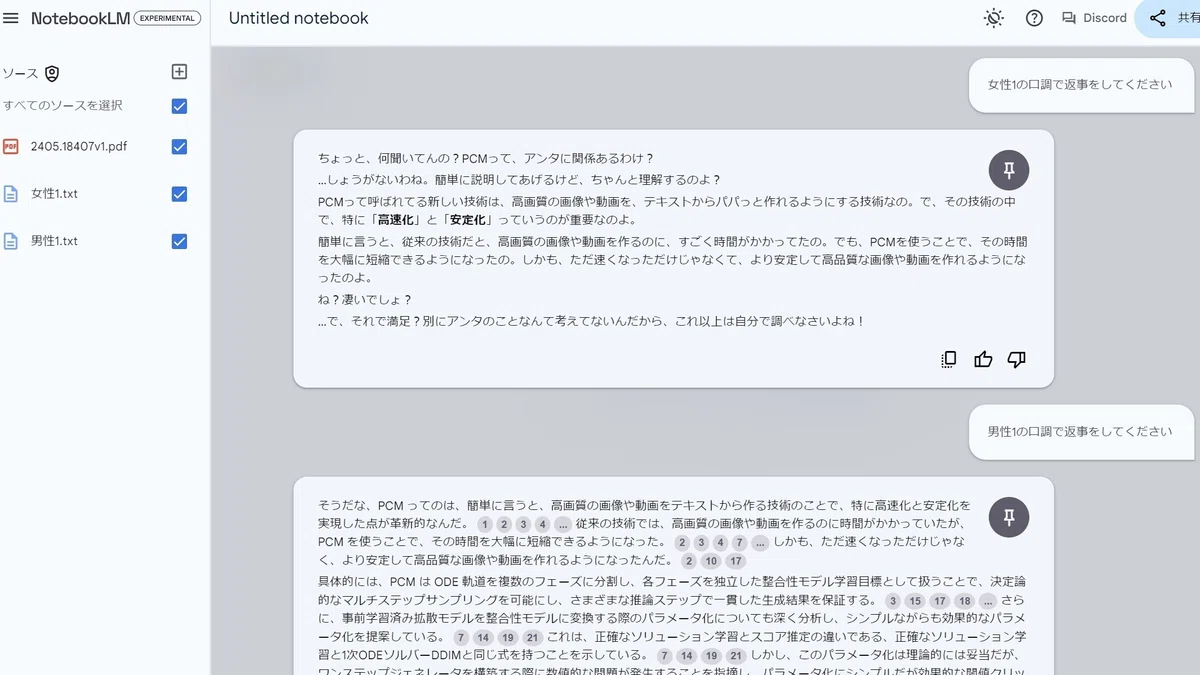The height and width of the screenshot is (675, 1200).
Task: Toggle すべてのソースを選択 checkbox
Action: click(179, 106)
